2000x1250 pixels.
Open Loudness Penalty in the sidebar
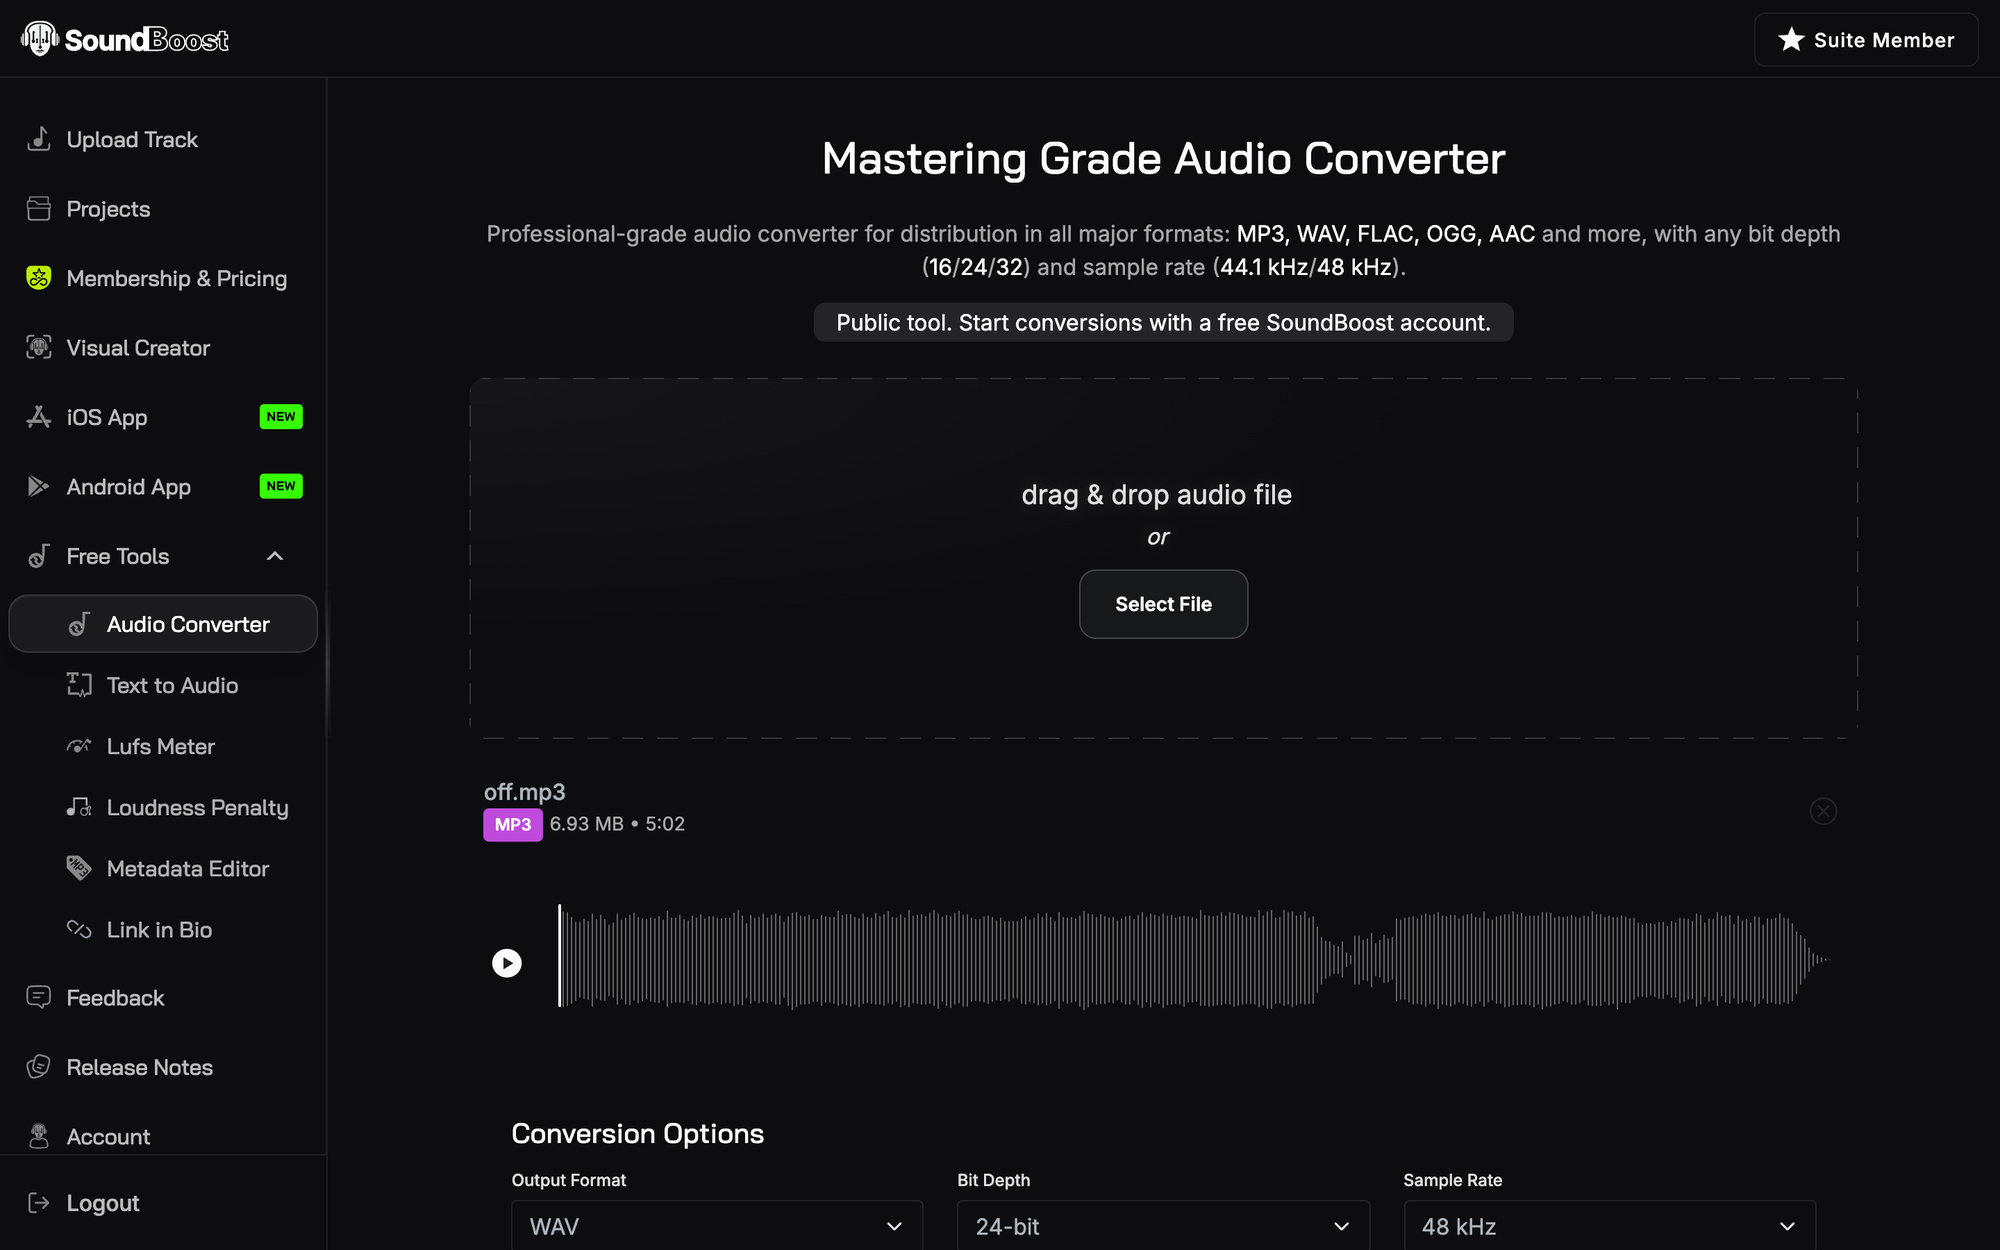(197, 807)
